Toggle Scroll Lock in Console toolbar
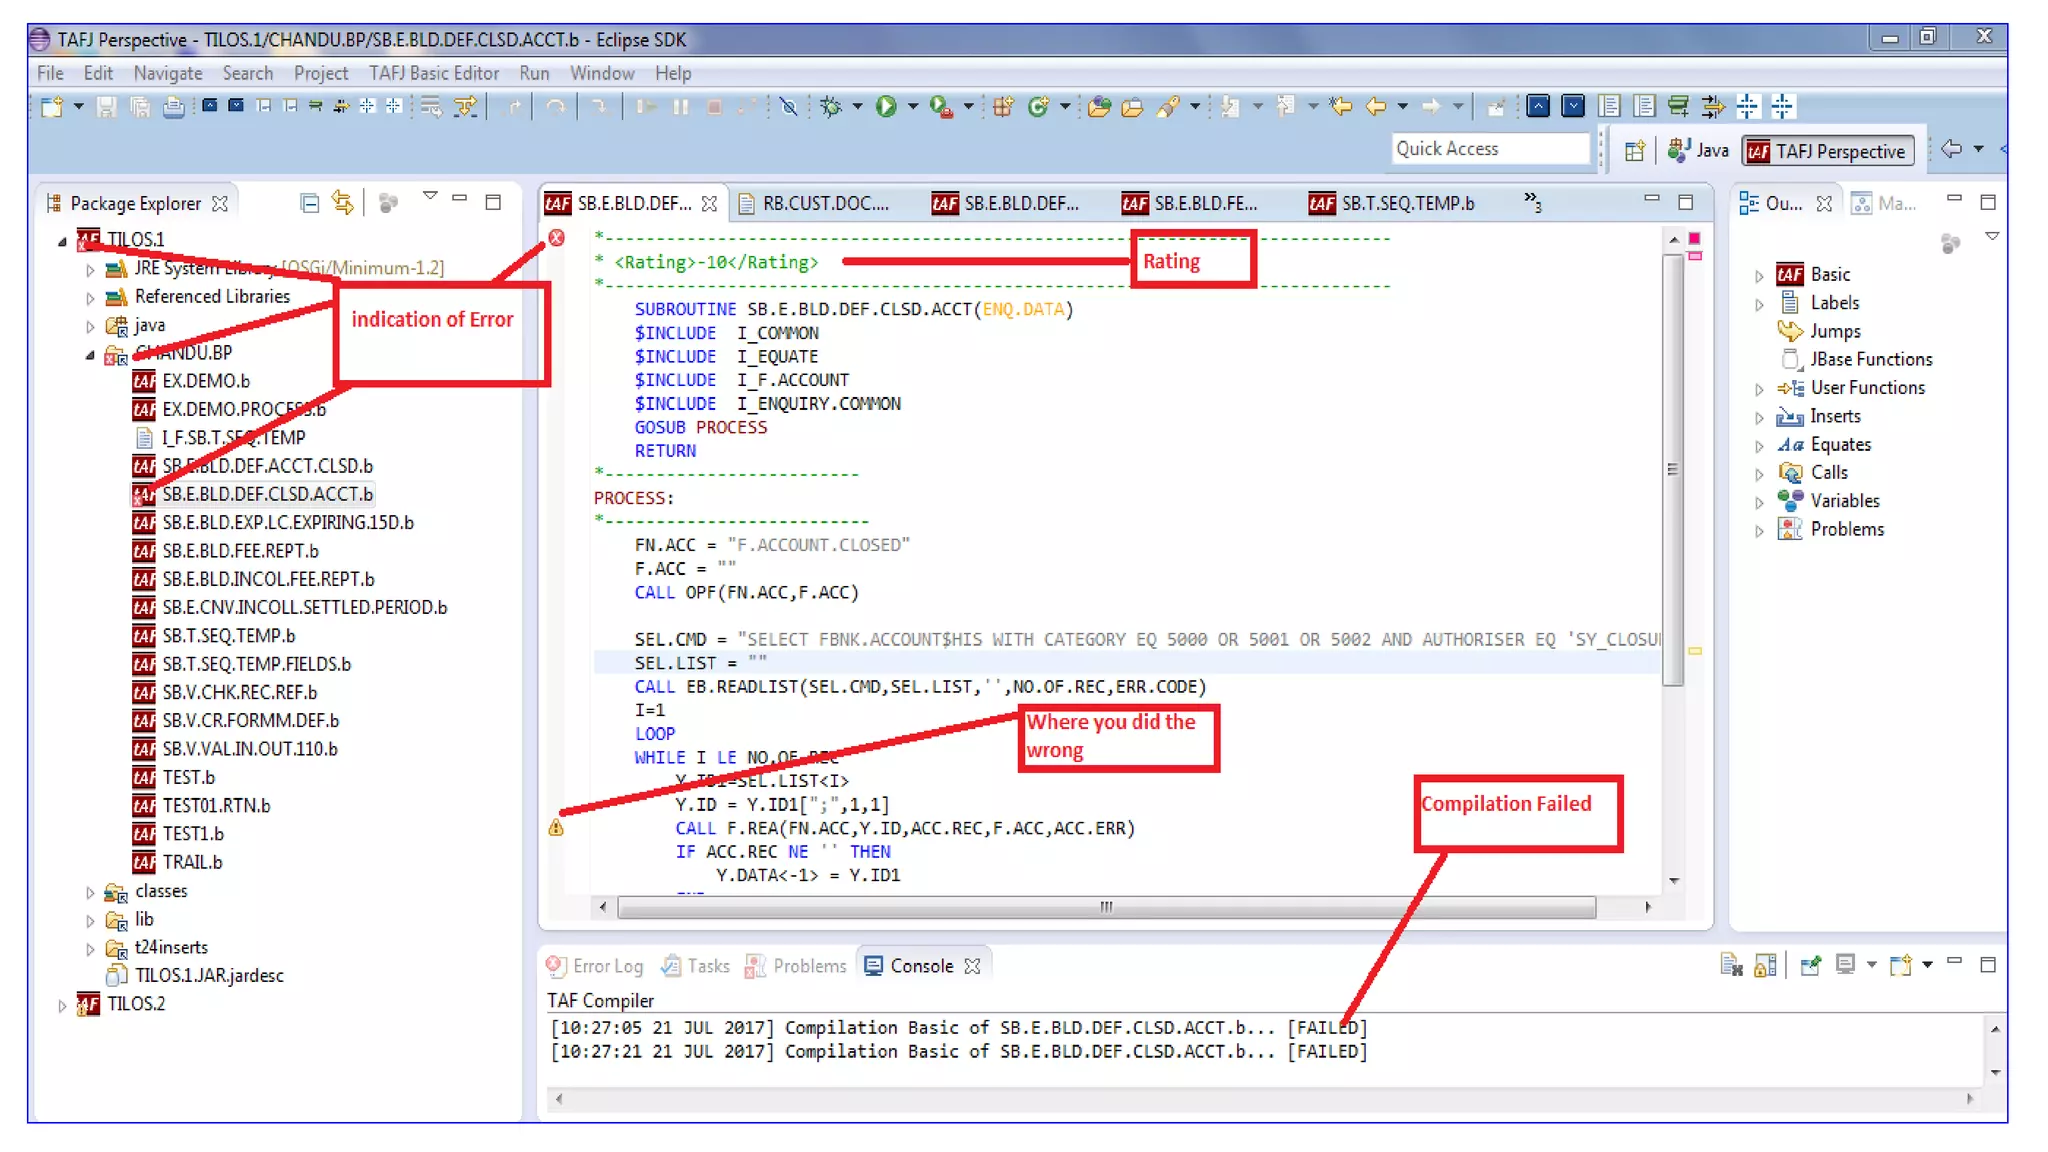Image resolution: width=2048 pixels, height=1152 pixels. click(1765, 965)
